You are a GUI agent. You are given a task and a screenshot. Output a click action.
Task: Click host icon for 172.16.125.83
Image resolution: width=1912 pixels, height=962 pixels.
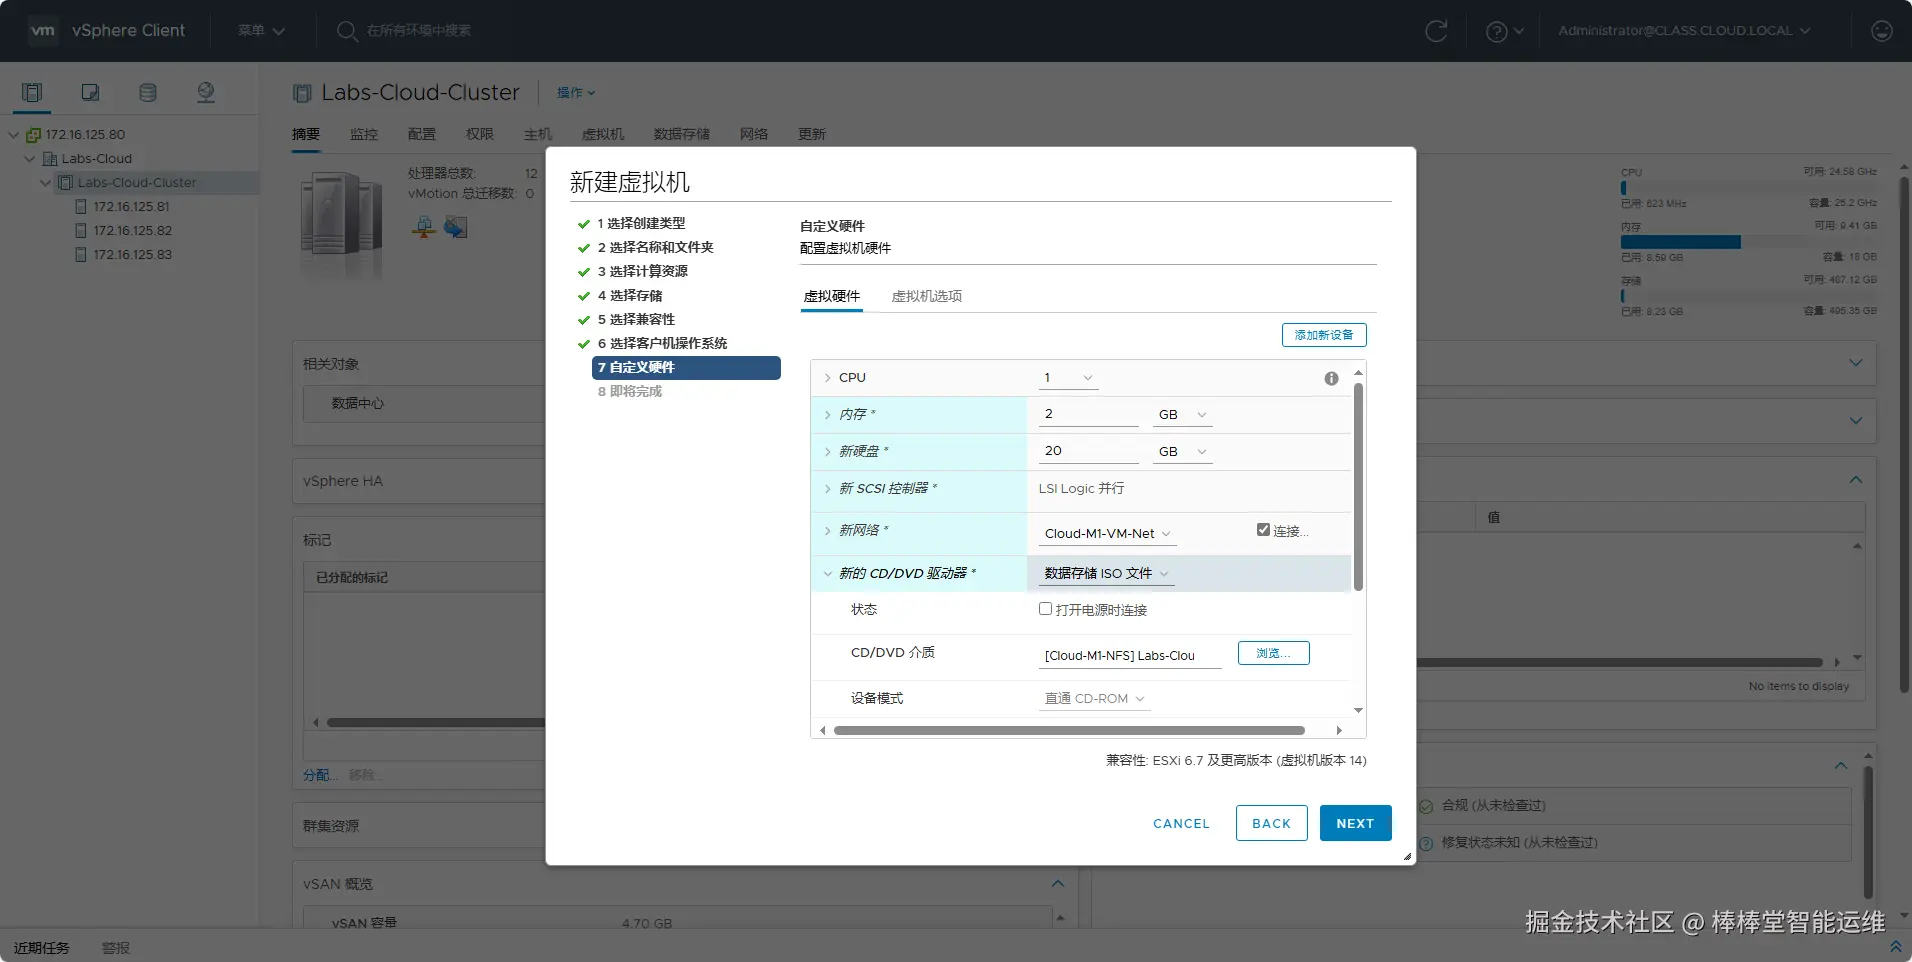81,255
